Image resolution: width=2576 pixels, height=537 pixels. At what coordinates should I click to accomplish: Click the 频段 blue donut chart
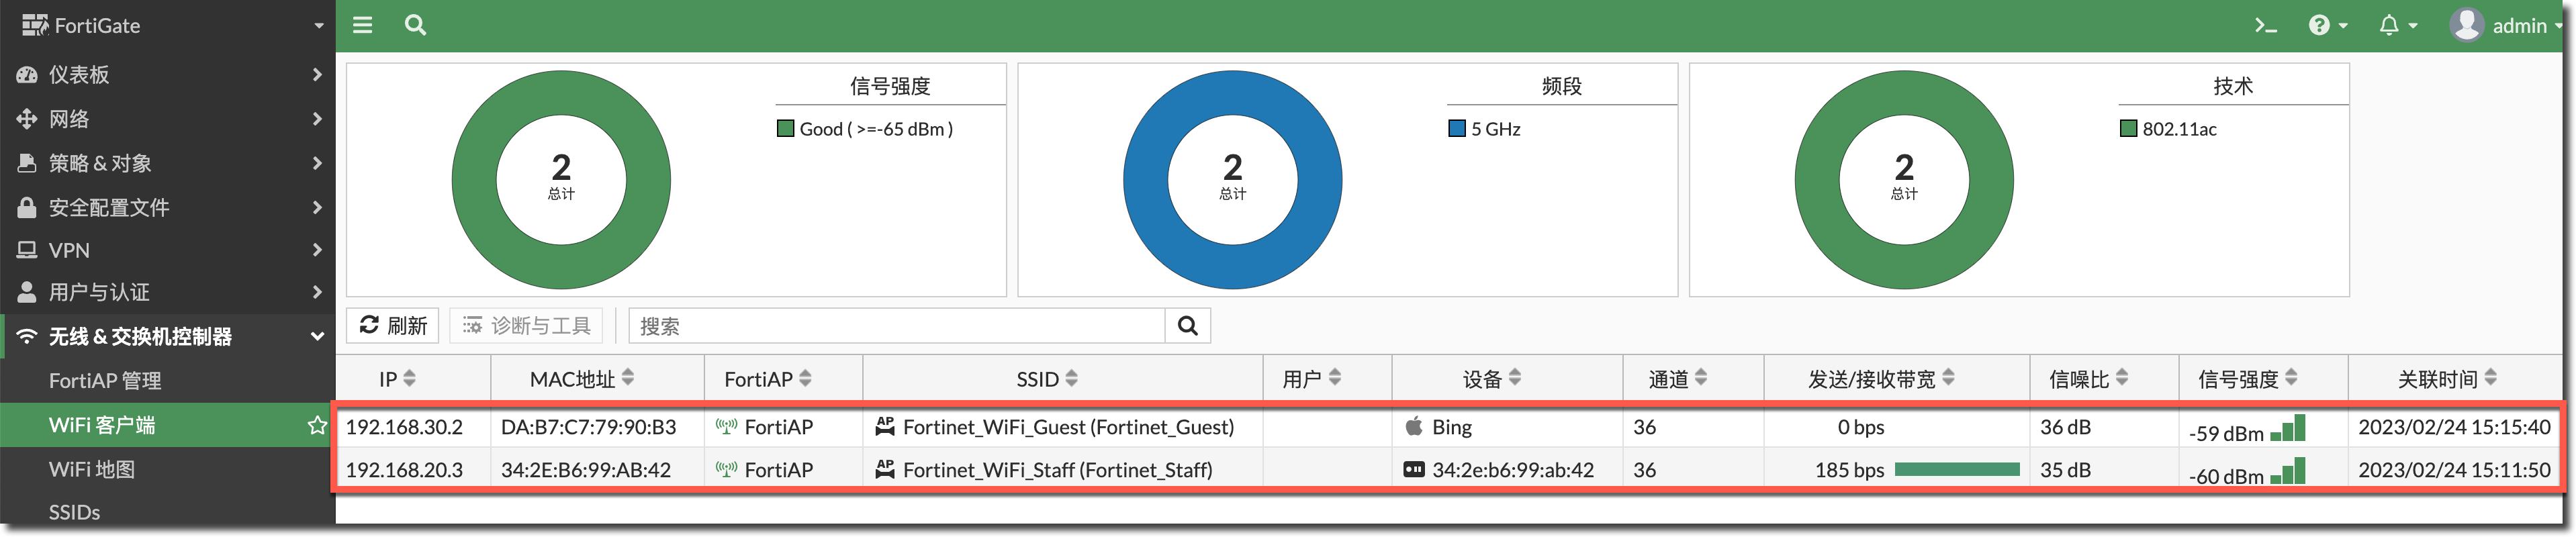(1233, 180)
